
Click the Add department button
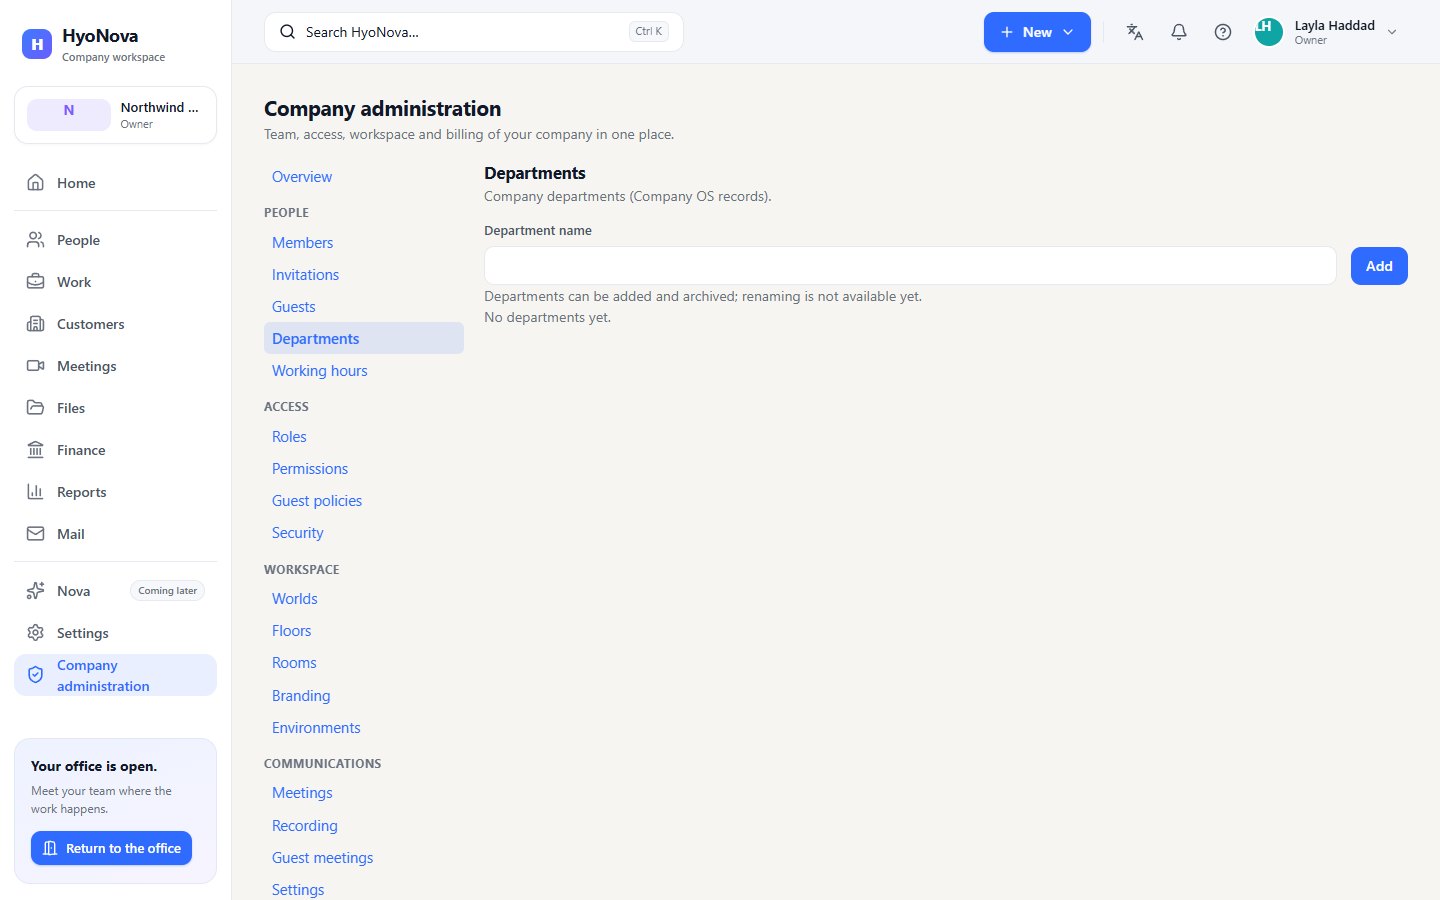(x=1379, y=266)
